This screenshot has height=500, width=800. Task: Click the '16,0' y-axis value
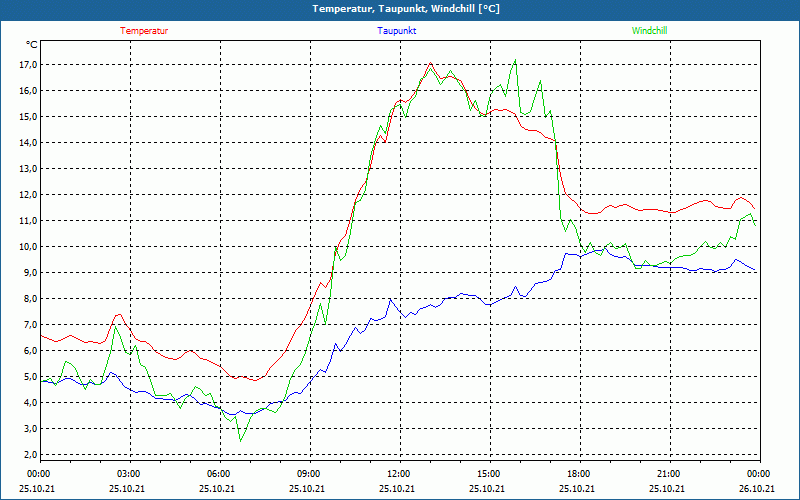[x=28, y=91]
